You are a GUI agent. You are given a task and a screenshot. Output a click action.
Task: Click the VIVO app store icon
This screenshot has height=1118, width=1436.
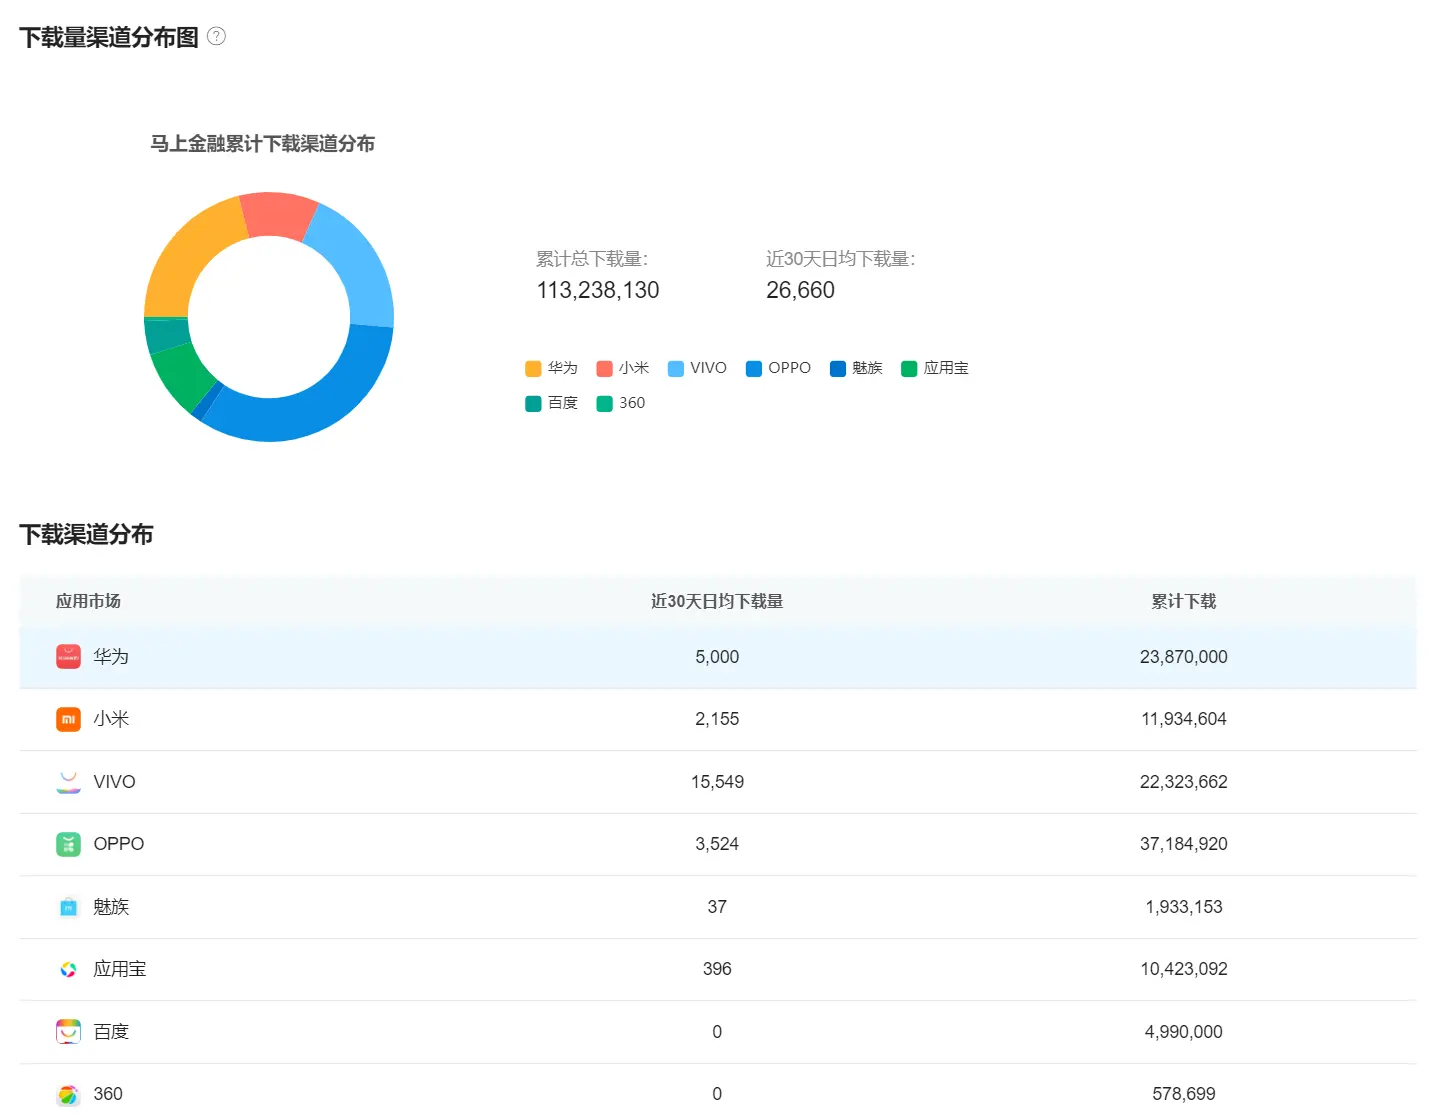(67, 781)
